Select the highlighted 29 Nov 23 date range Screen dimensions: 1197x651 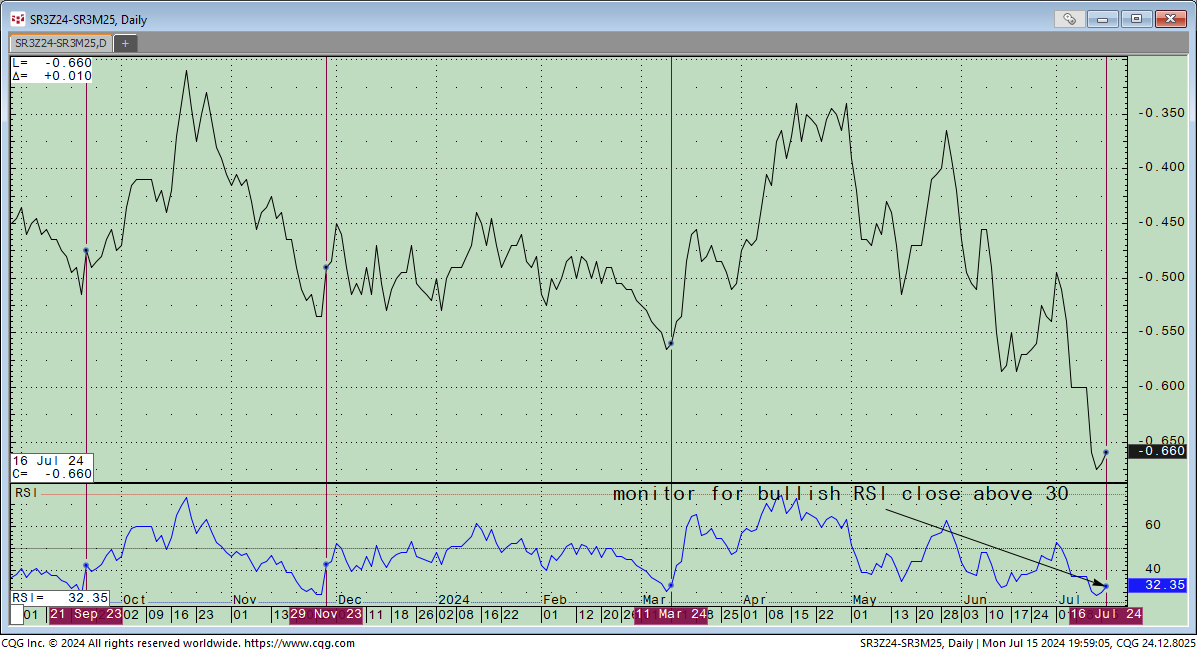325,615
